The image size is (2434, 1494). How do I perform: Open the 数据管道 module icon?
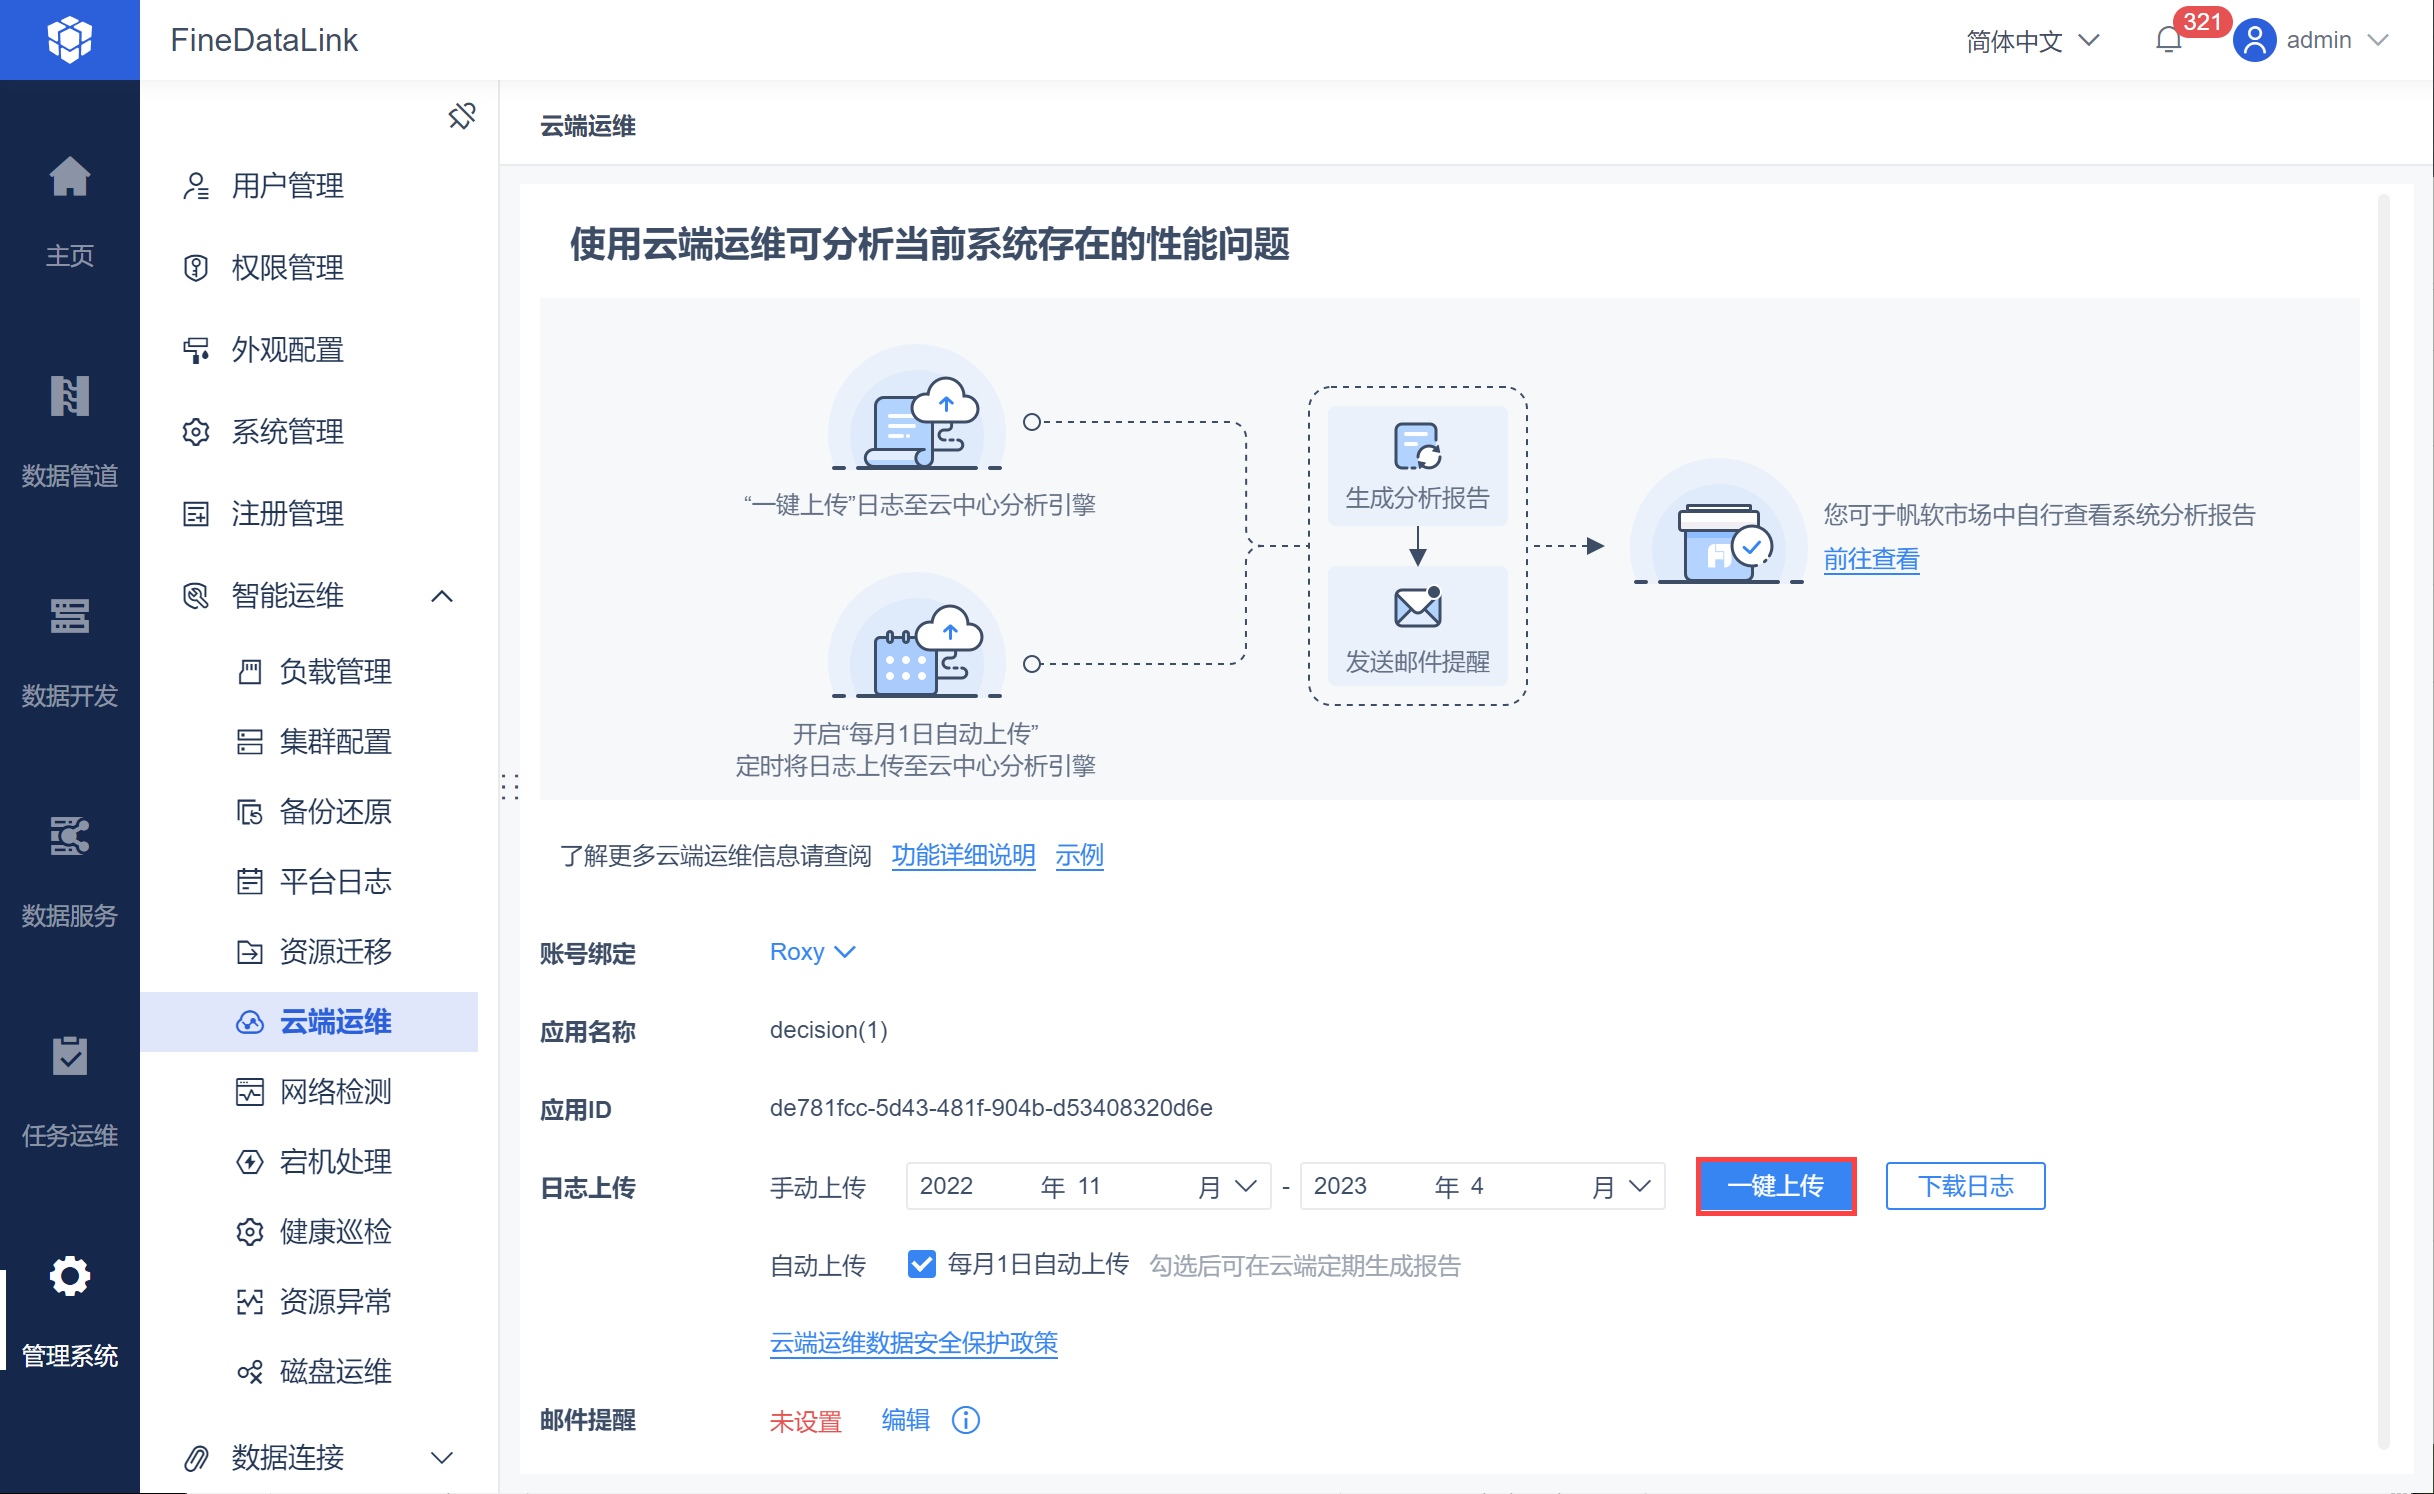coord(69,397)
